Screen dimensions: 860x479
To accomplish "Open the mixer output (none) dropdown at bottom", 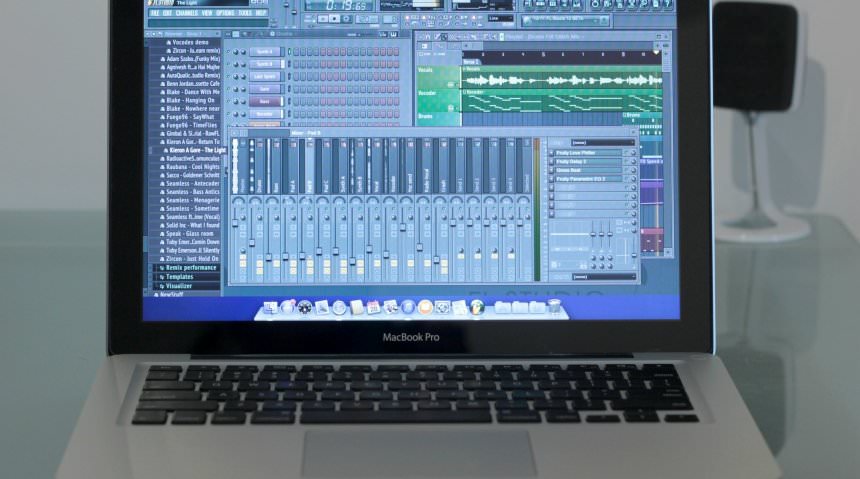I will point(603,277).
